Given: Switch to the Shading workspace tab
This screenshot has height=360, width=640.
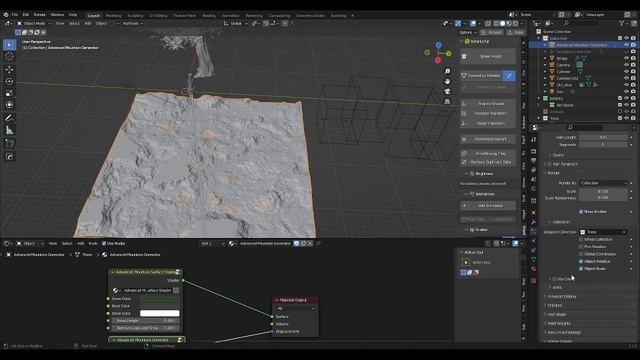Looking at the screenshot, I should click(209, 16).
